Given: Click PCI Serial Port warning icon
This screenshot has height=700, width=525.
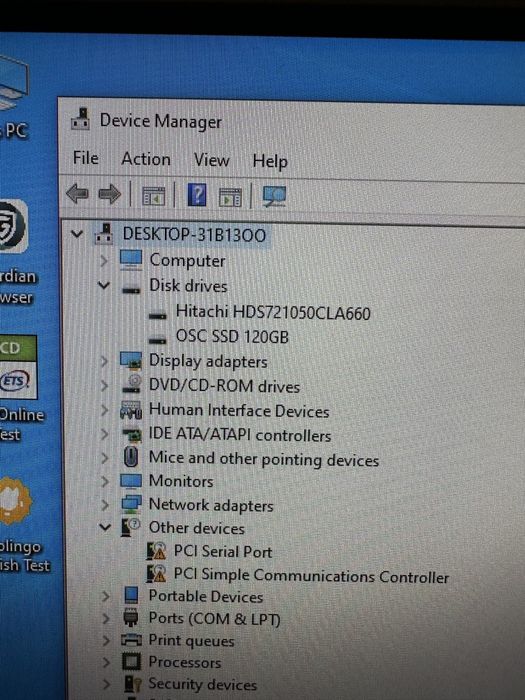Looking at the screenshot, I should [156, 551].
